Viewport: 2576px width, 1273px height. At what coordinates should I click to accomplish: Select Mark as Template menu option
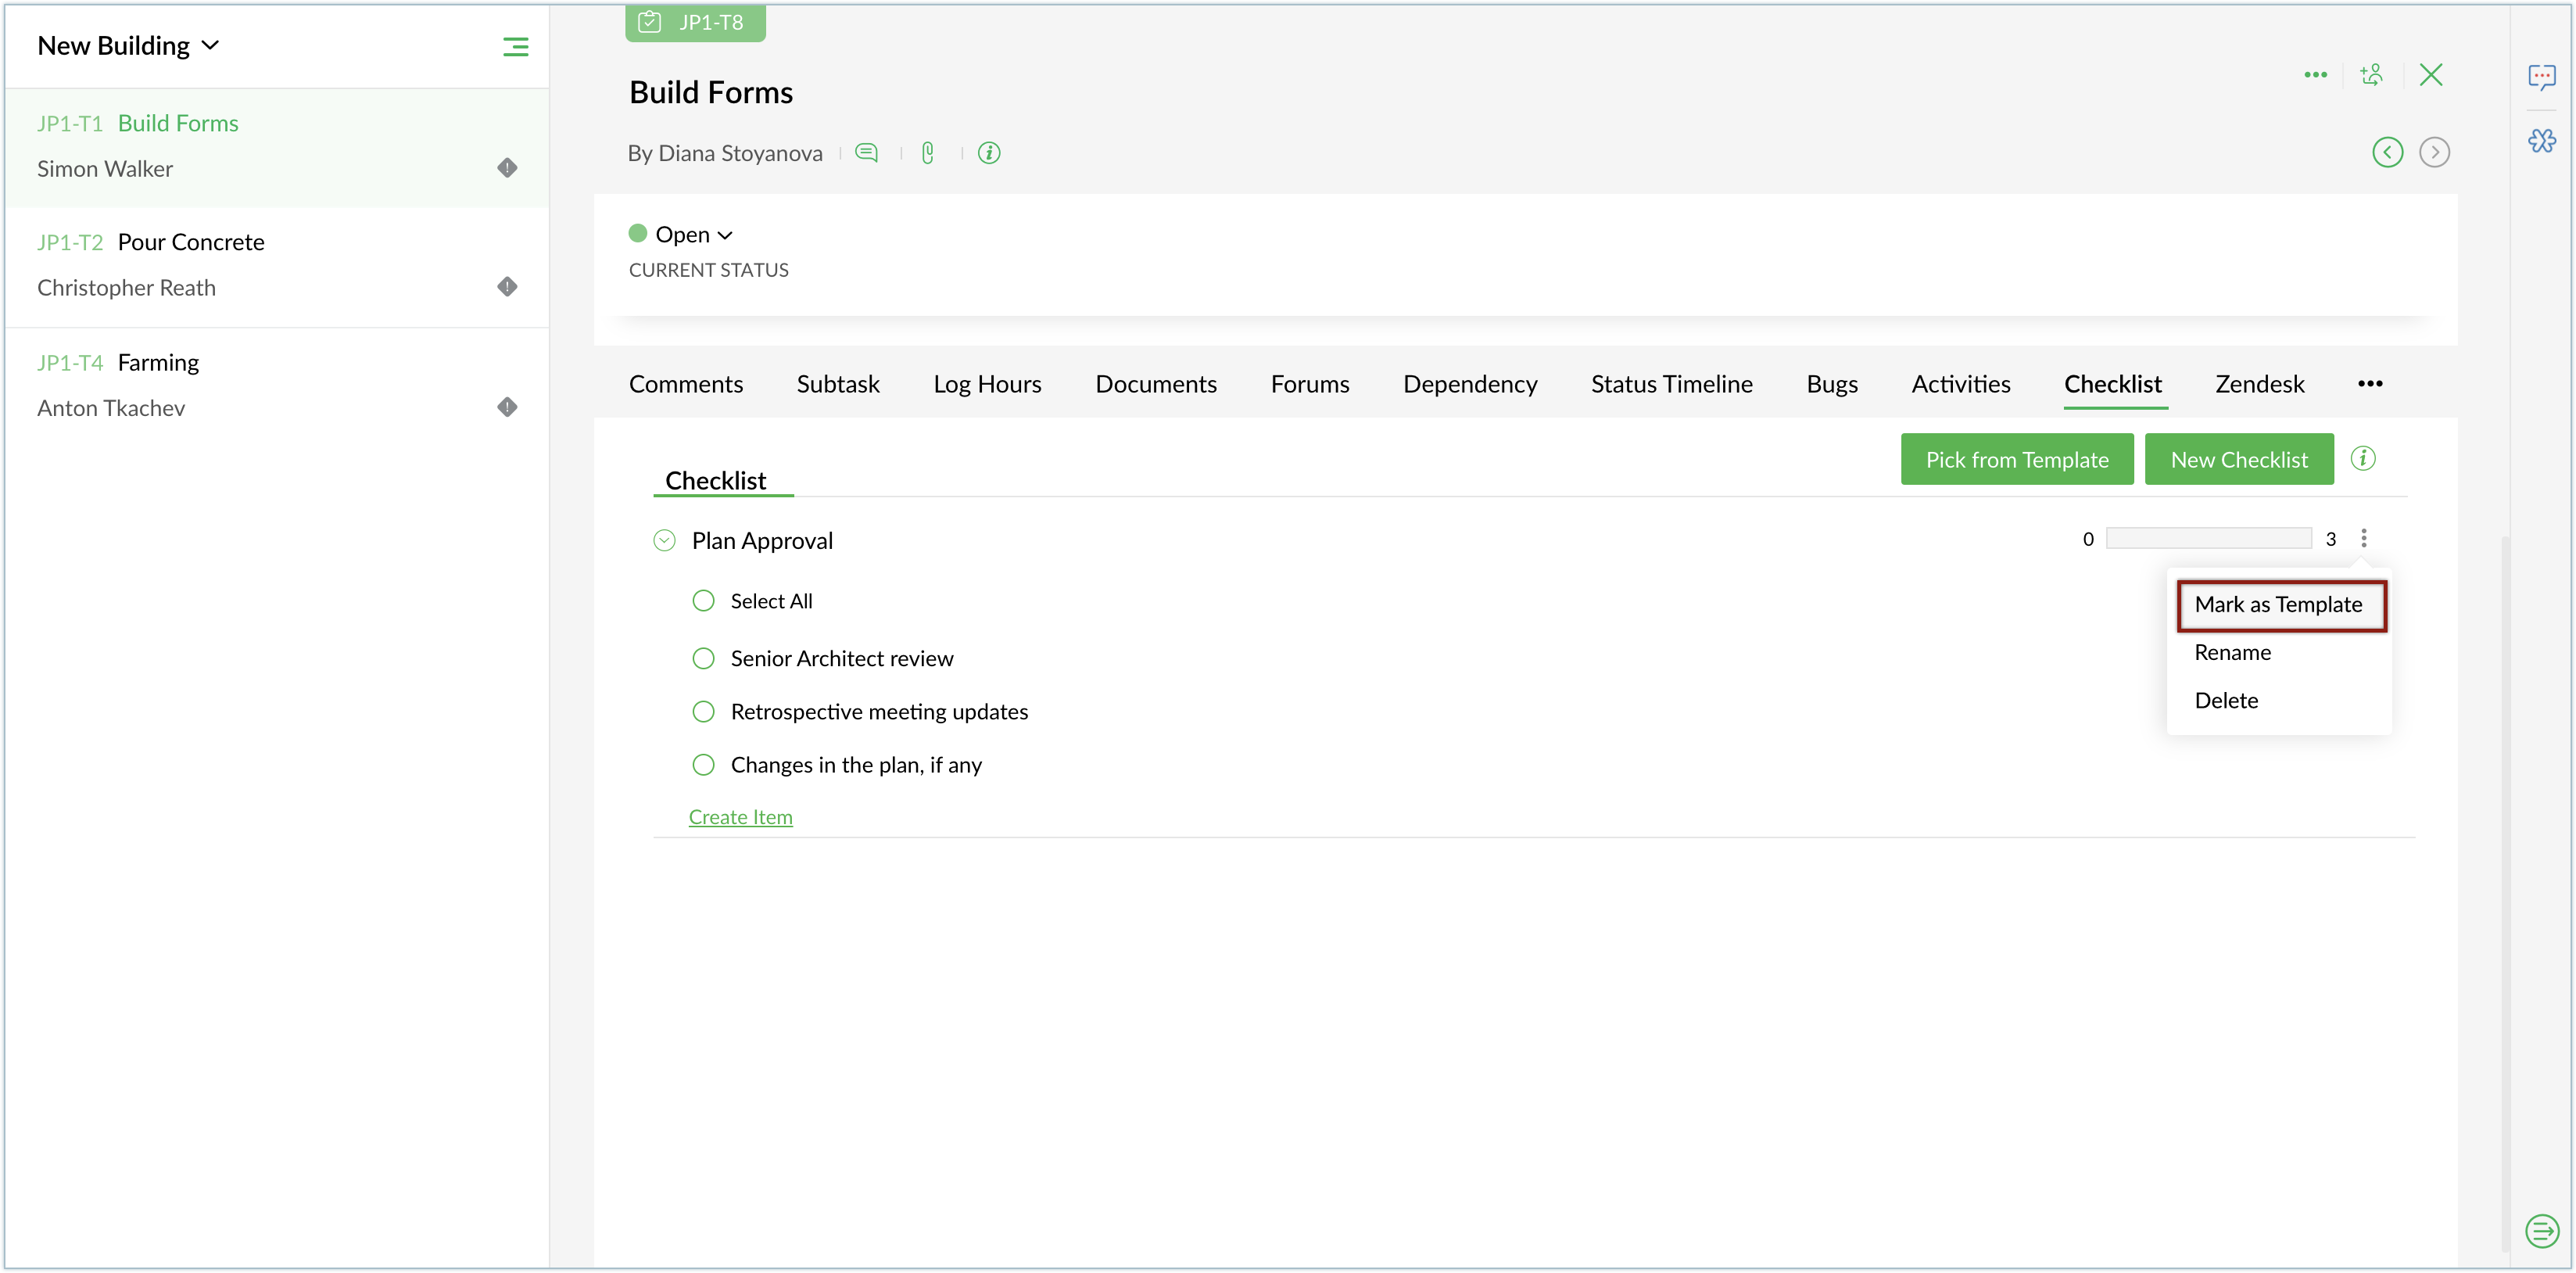click(2278, 605)
